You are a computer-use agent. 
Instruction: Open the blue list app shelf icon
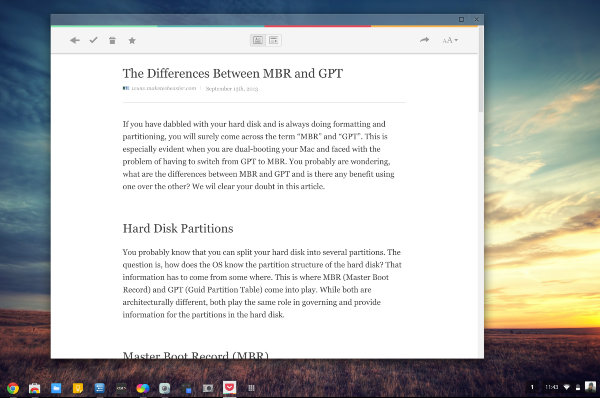(99, 388)
